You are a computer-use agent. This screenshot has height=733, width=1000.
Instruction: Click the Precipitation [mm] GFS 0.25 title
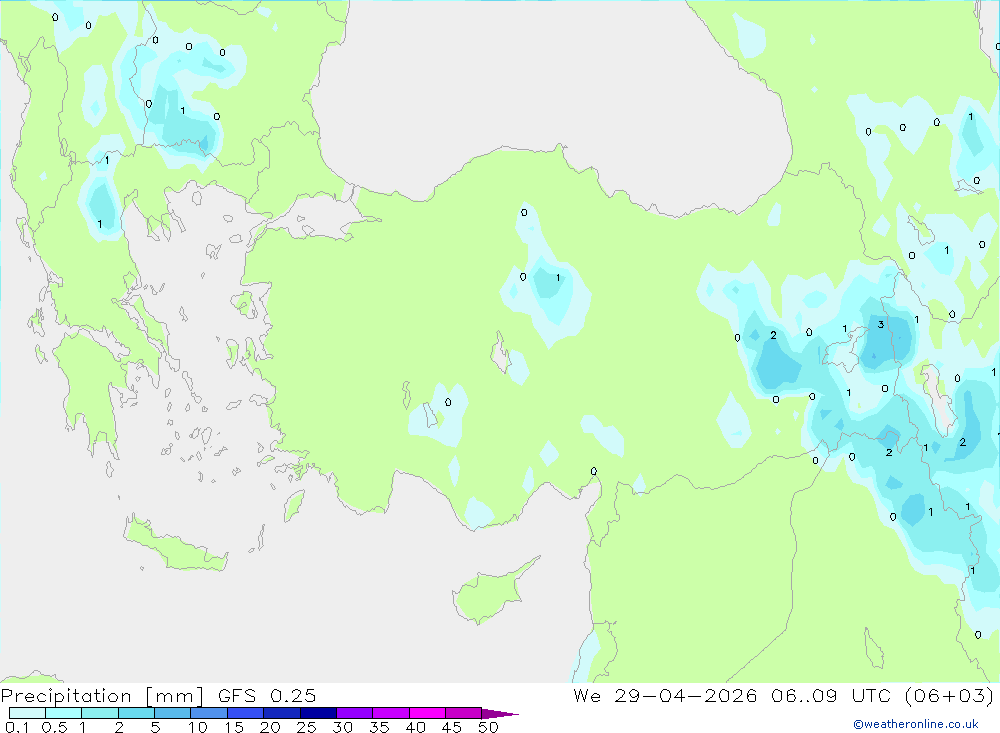tap(158, 695)
